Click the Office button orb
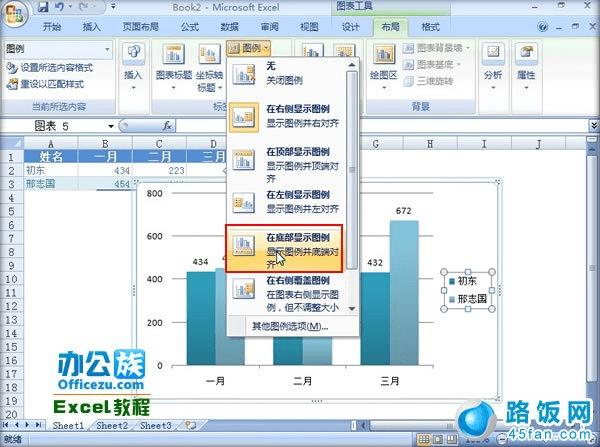The height and width of the screenshot is (447, 600). click(x=14, y=14)
